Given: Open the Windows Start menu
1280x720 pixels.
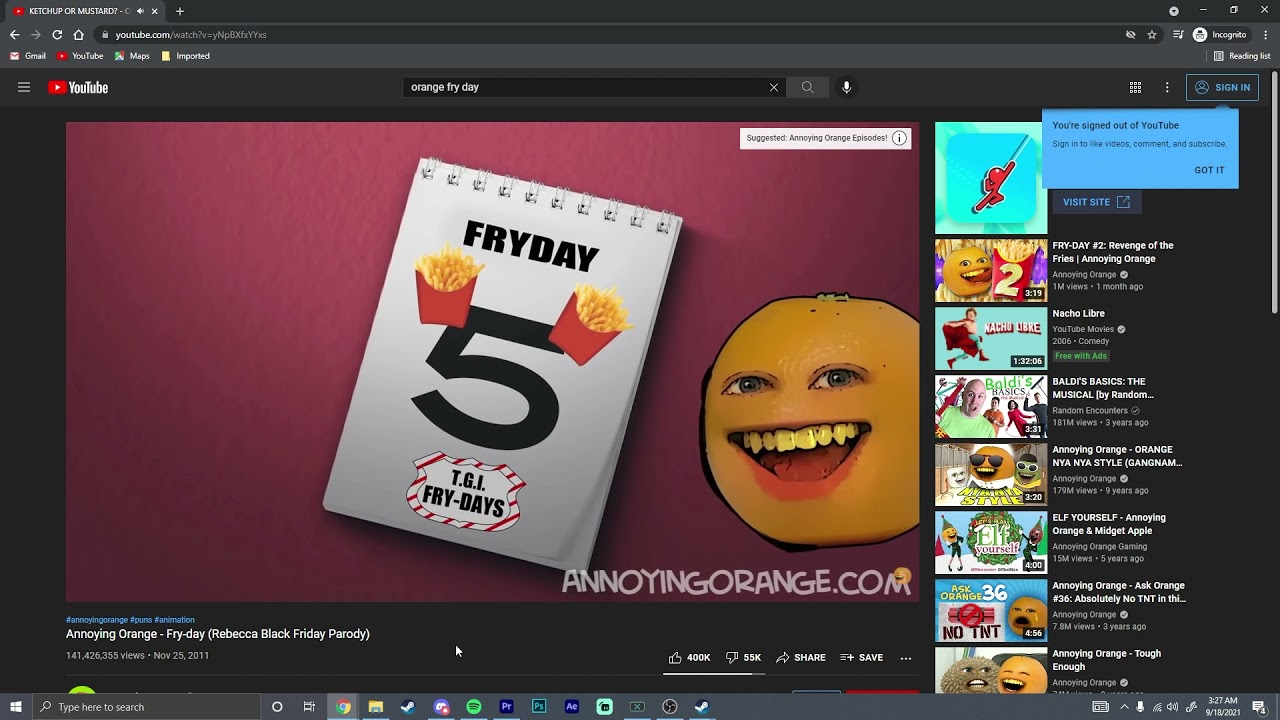Looking at the screenshot, I should pos(16,707).
